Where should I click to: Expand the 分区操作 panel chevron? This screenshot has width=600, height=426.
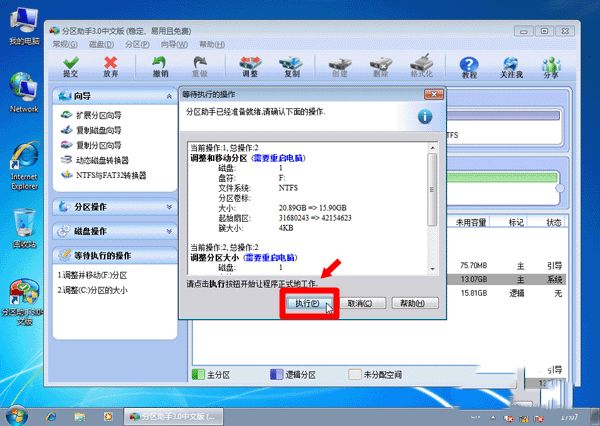(169, 207)
